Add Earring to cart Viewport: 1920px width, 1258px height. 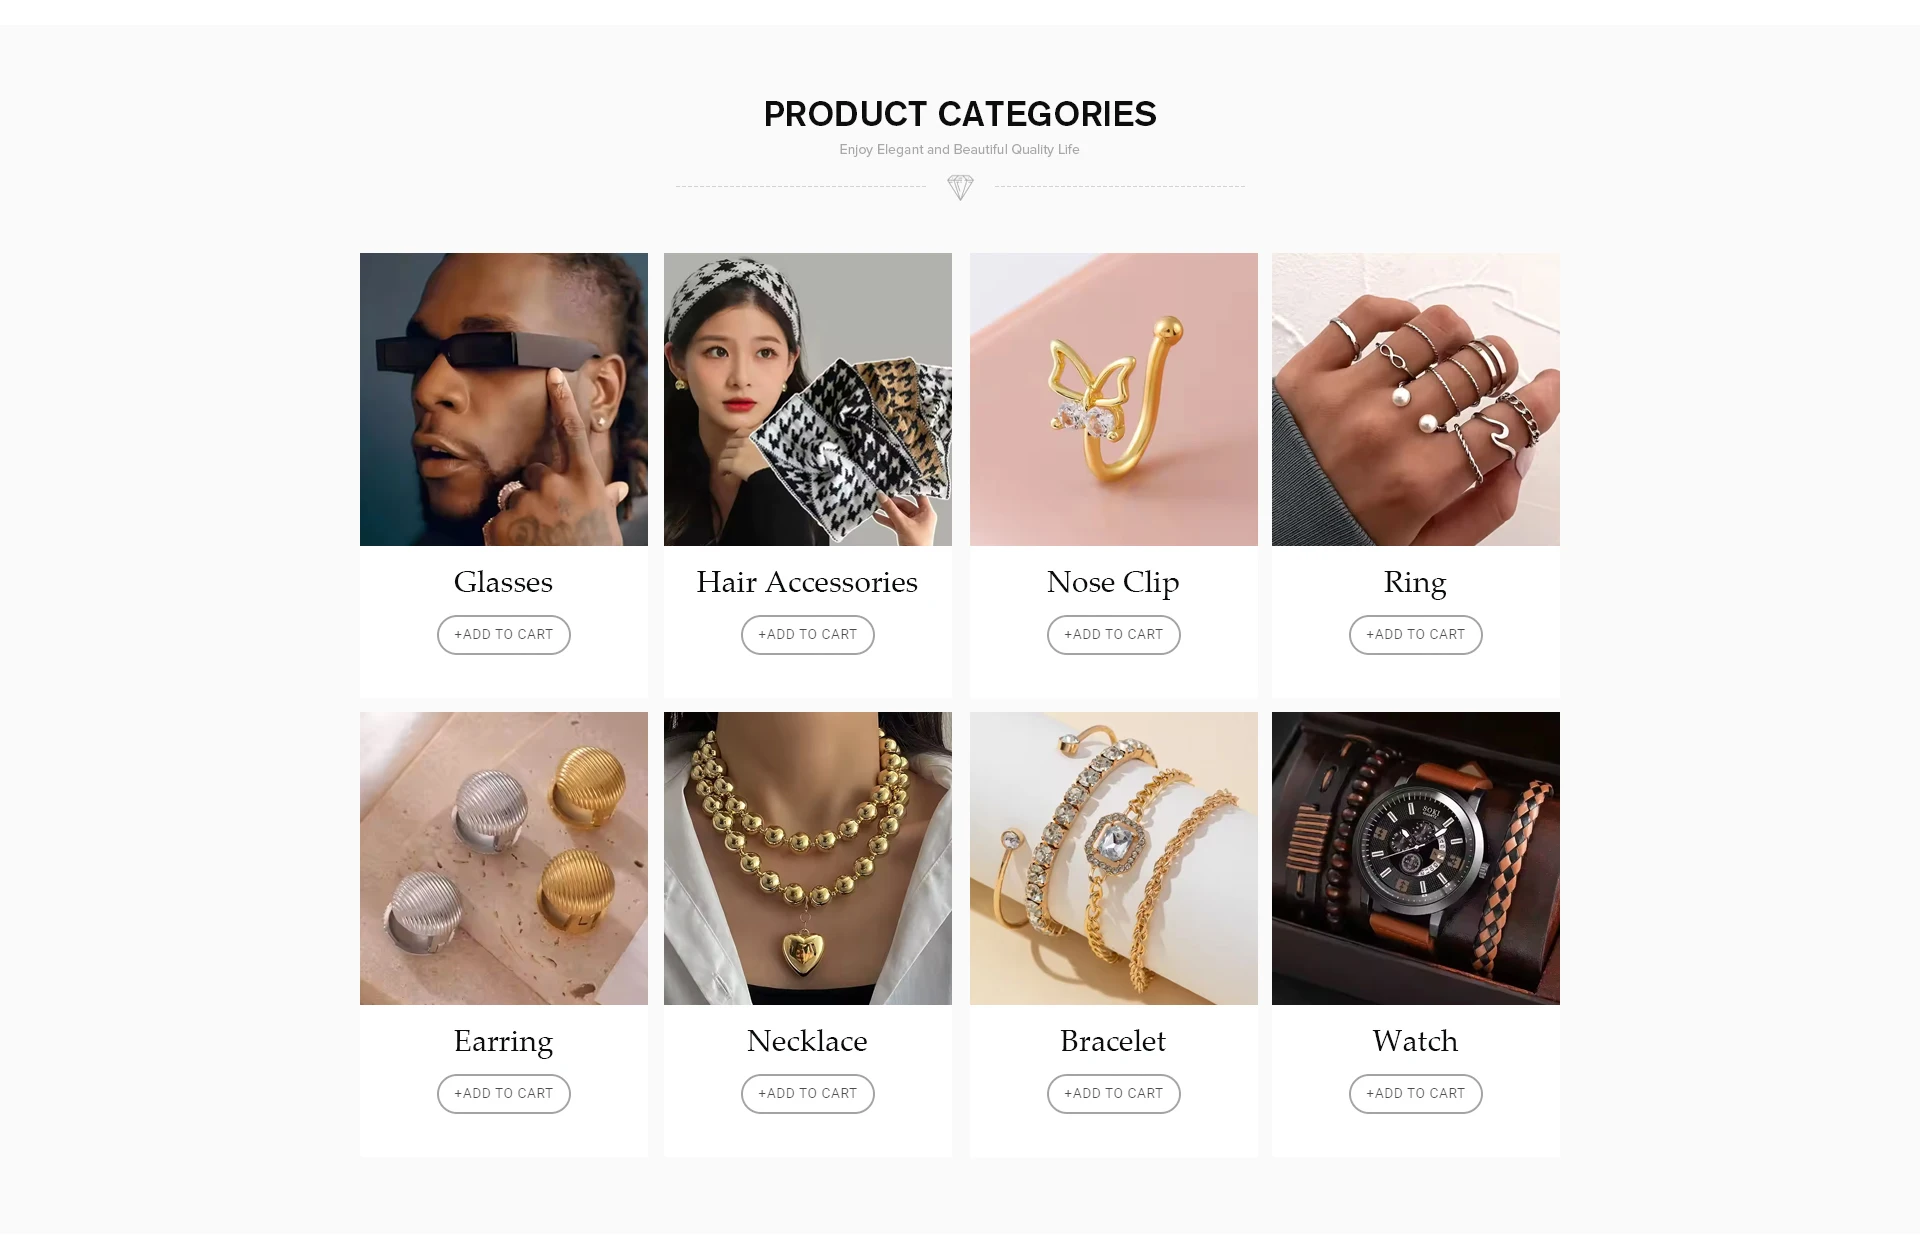click(x=504, y=1094)
